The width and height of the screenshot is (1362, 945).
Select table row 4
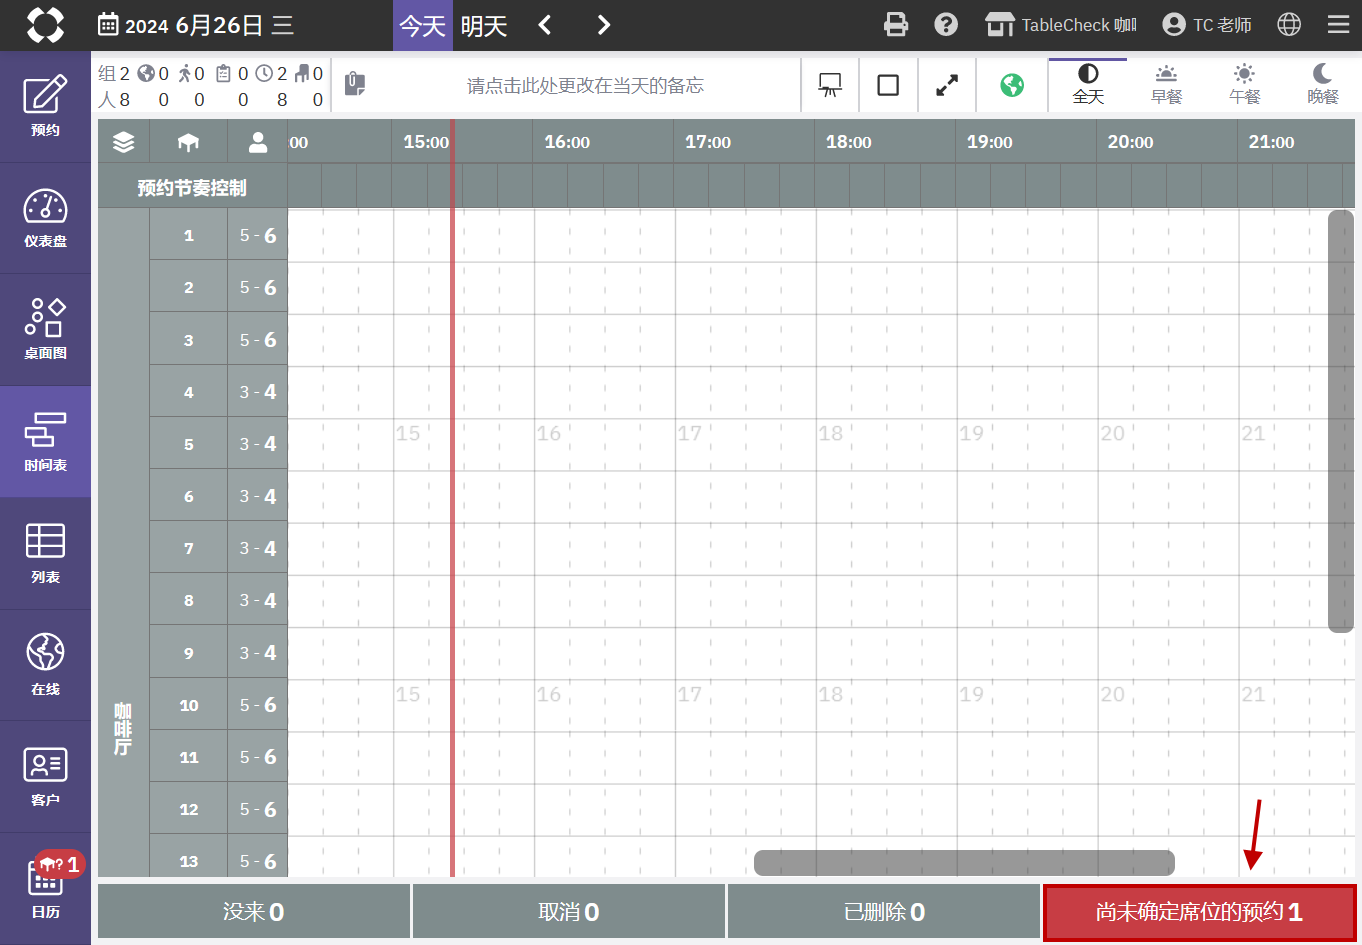[189, 392]
